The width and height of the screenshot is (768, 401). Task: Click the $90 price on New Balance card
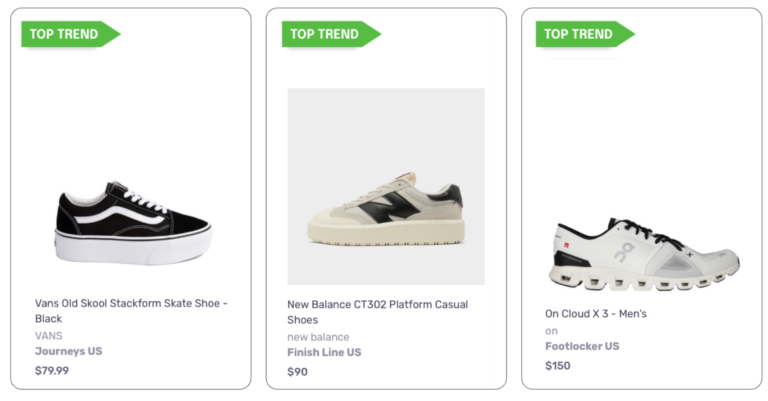pyautogui.click(x=298, y=372)
